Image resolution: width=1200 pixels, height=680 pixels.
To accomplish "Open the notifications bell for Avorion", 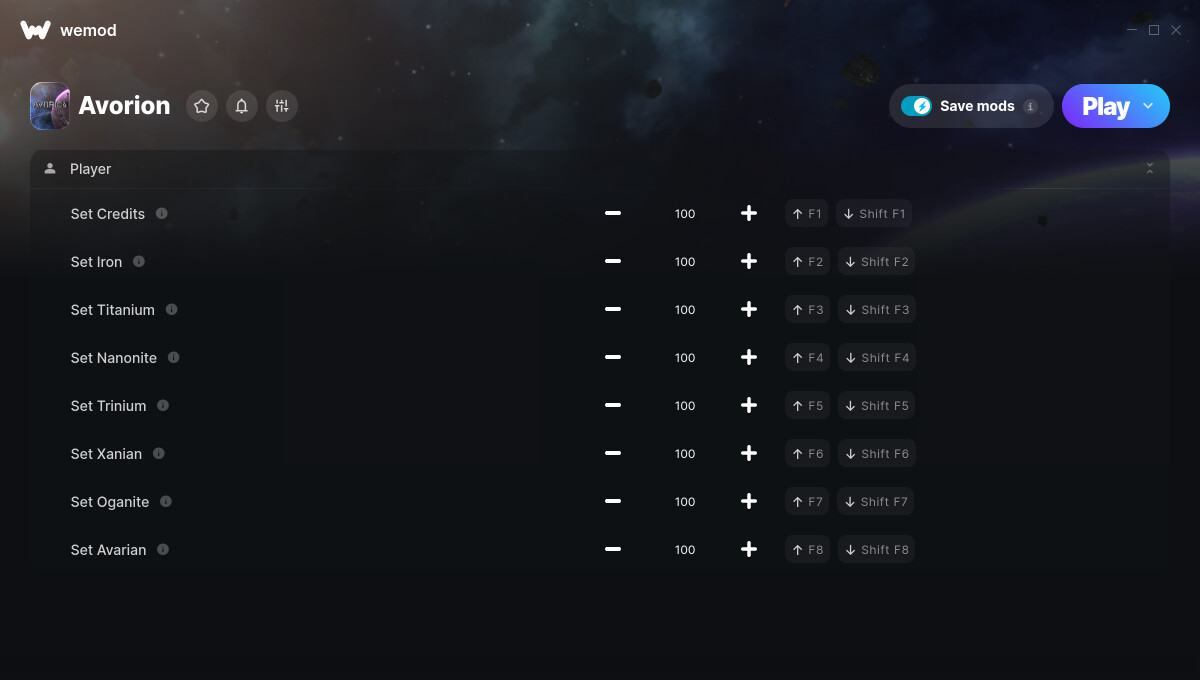I will pyautogui.click(x=242, y=106).
